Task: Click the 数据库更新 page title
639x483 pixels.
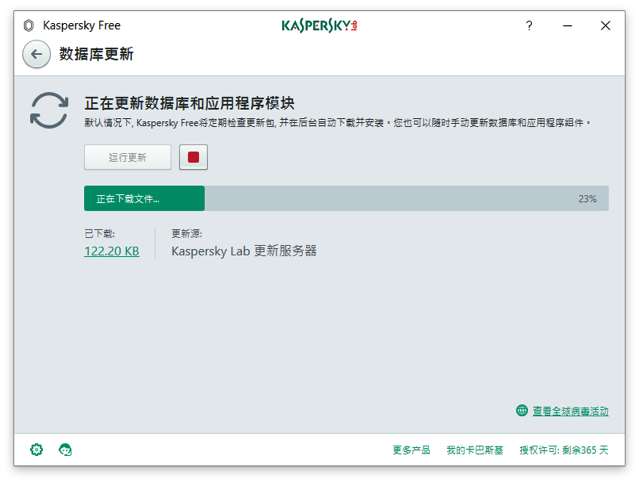Action: point(96,54)
